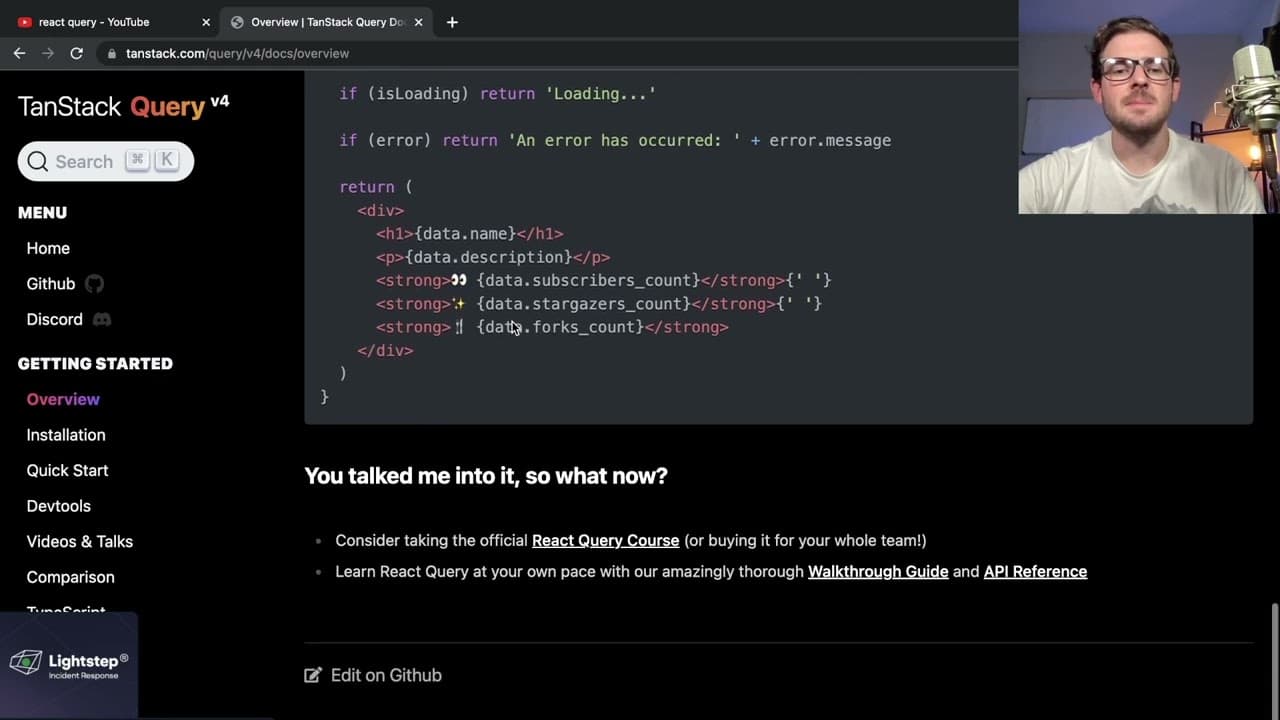This screenshot has height=720, width=1280.
Task: Open the Walkthrough Guide link
Action: (x=878, y=571)
